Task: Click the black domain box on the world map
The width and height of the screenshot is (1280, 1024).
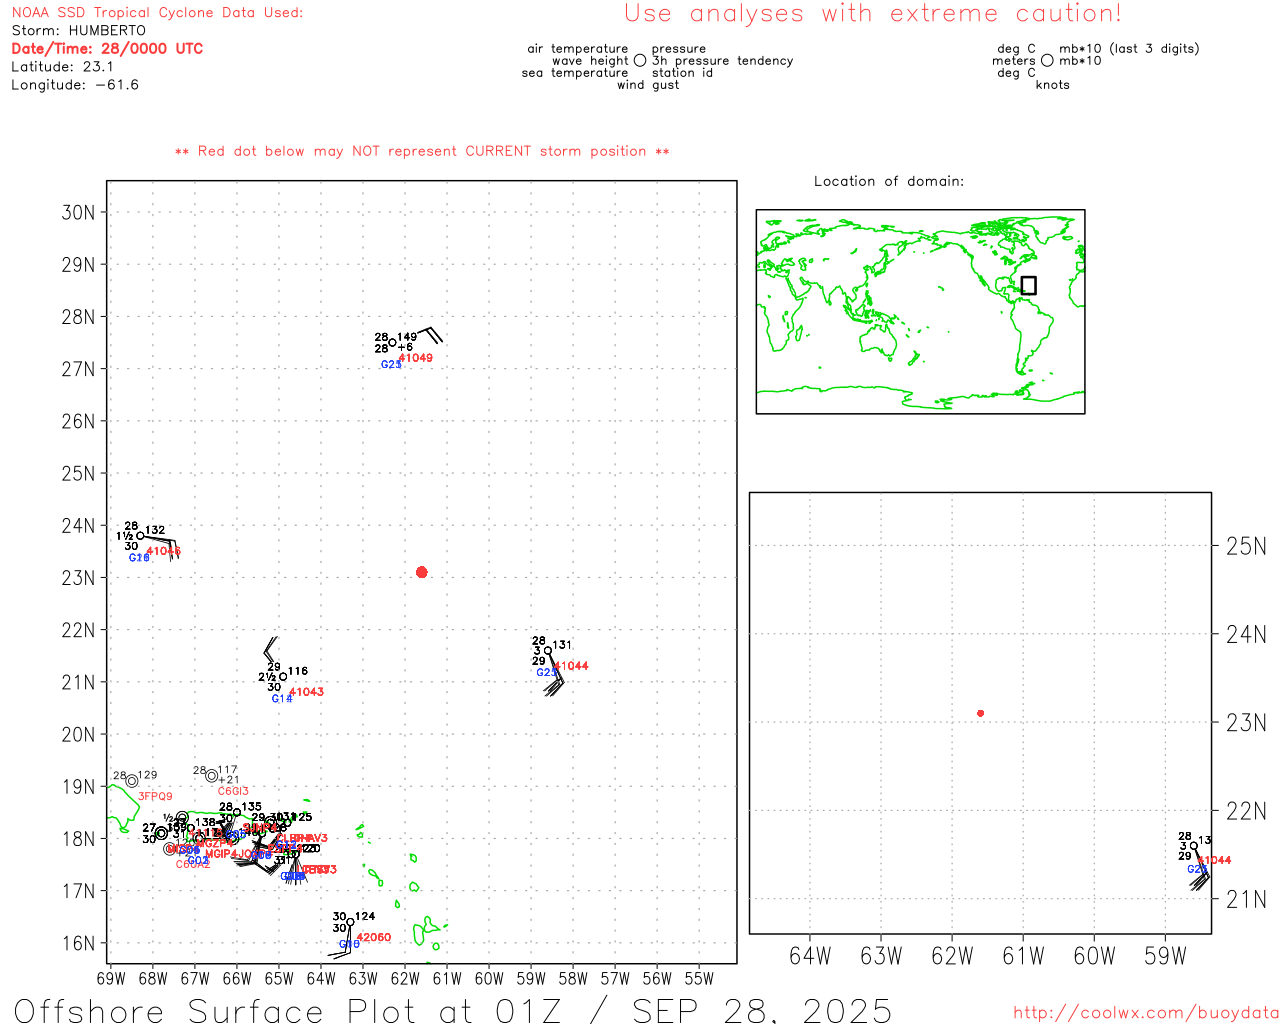Action: pyautogui.click(x=1028, y=285)
